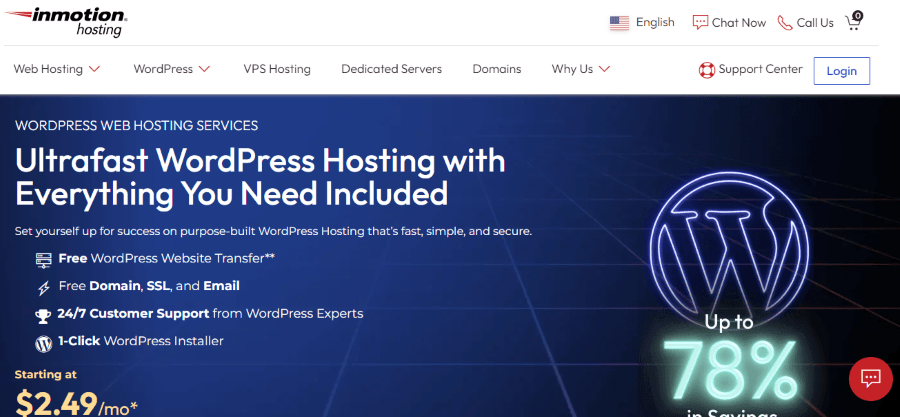Click the Login button
This screenshot has width=900, height=417.
click(x=841, y=71)
